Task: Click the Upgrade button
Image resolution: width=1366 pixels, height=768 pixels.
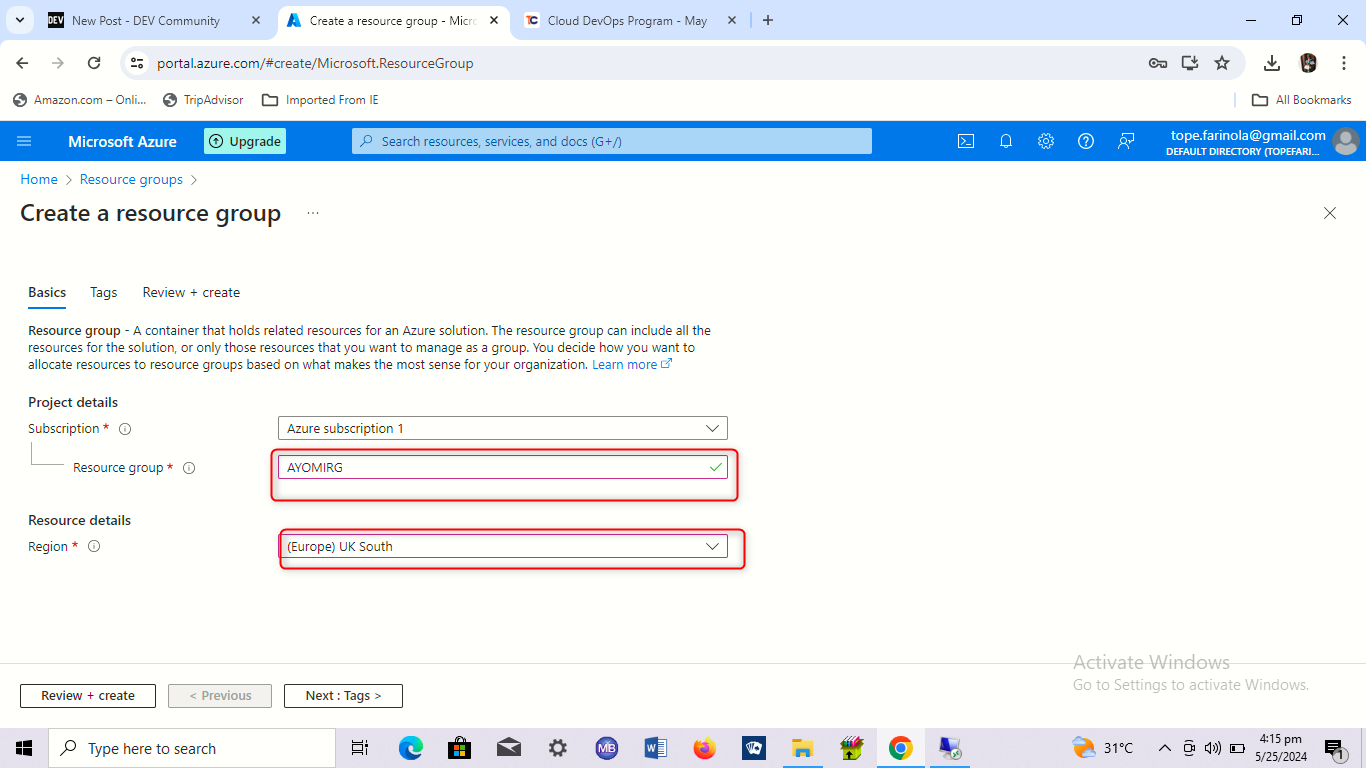Action: [245, 141]
